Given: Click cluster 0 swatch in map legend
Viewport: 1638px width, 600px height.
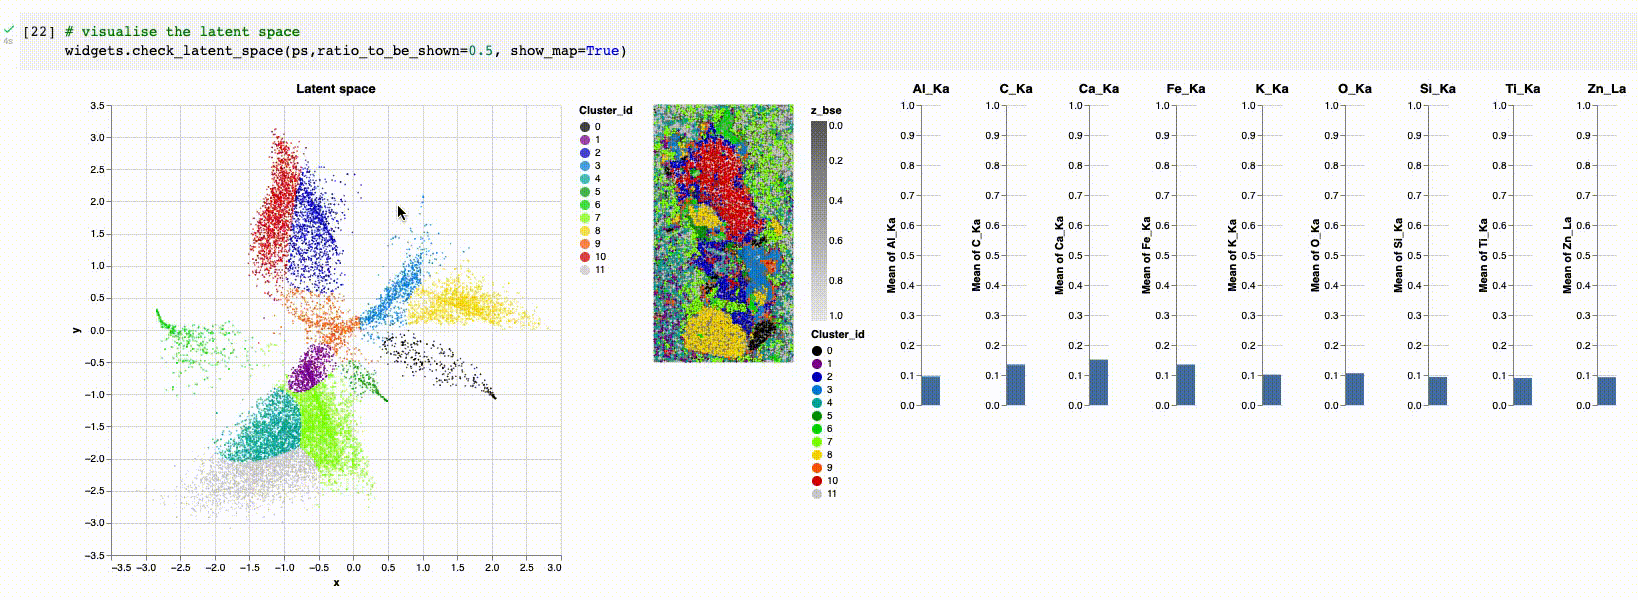Looking at the screenshot, I should [x=817, y=351].
